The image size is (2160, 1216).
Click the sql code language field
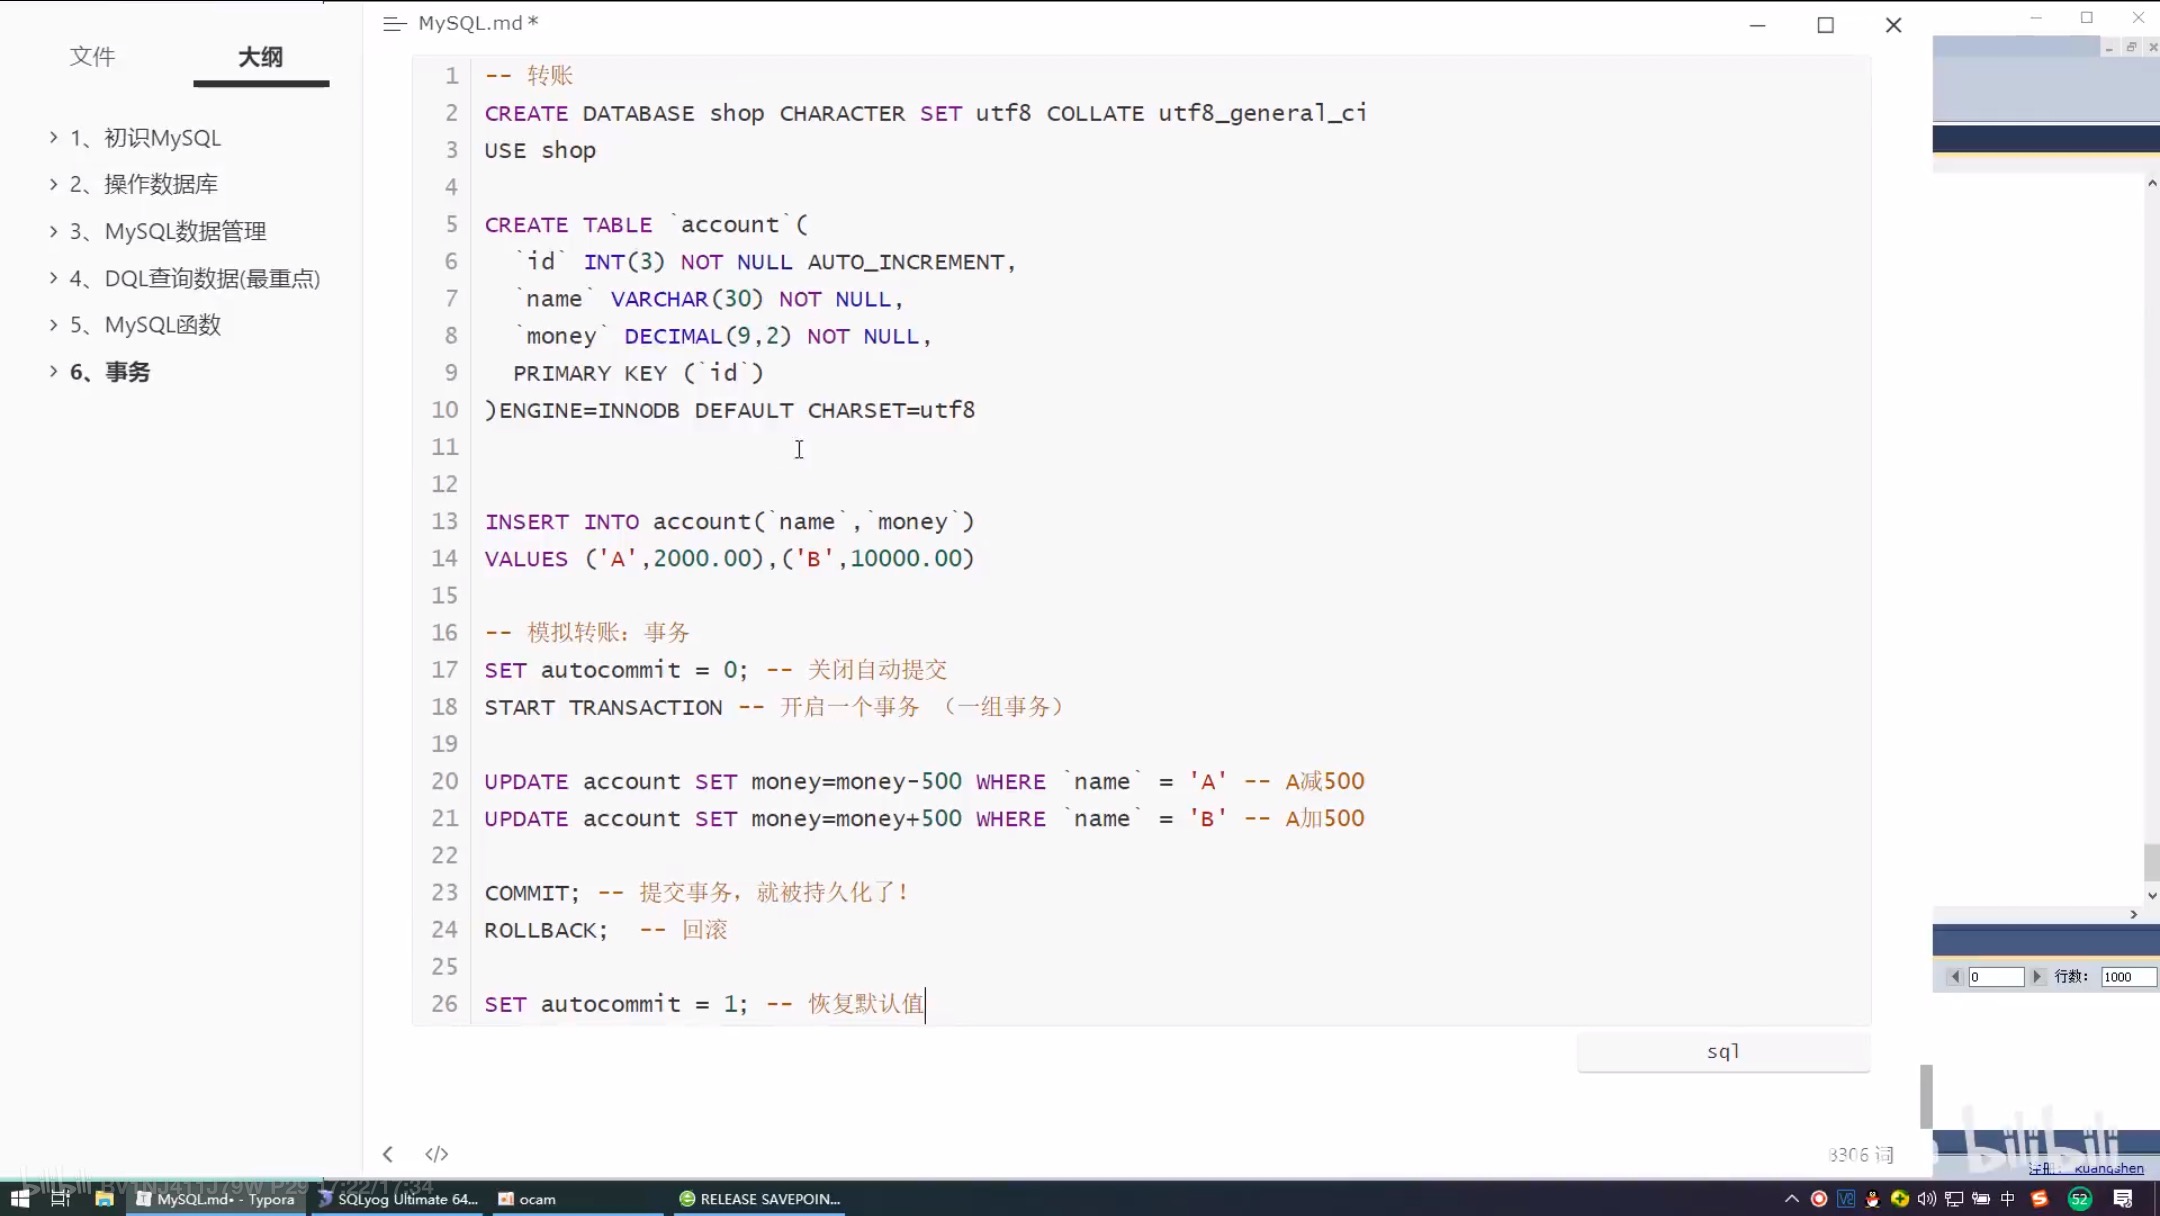pos(1722,1051)
